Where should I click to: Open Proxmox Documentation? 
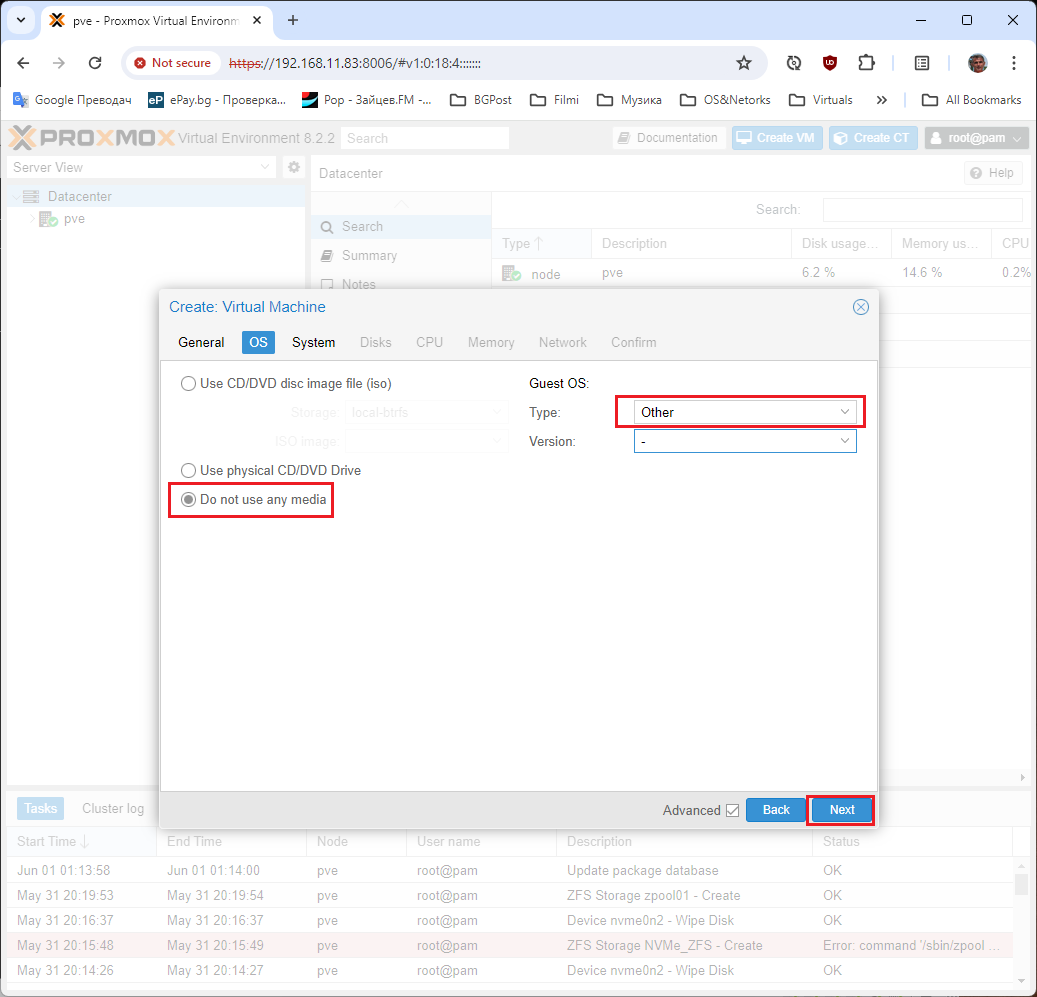click(668, 138)
